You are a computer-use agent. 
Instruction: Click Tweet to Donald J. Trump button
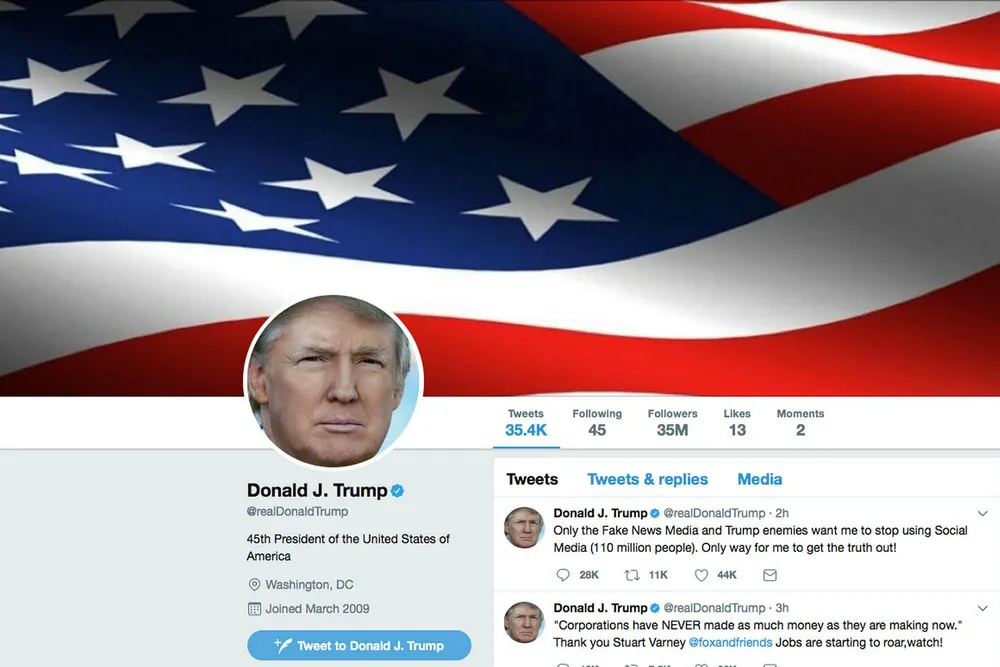(x=359, y=645)
